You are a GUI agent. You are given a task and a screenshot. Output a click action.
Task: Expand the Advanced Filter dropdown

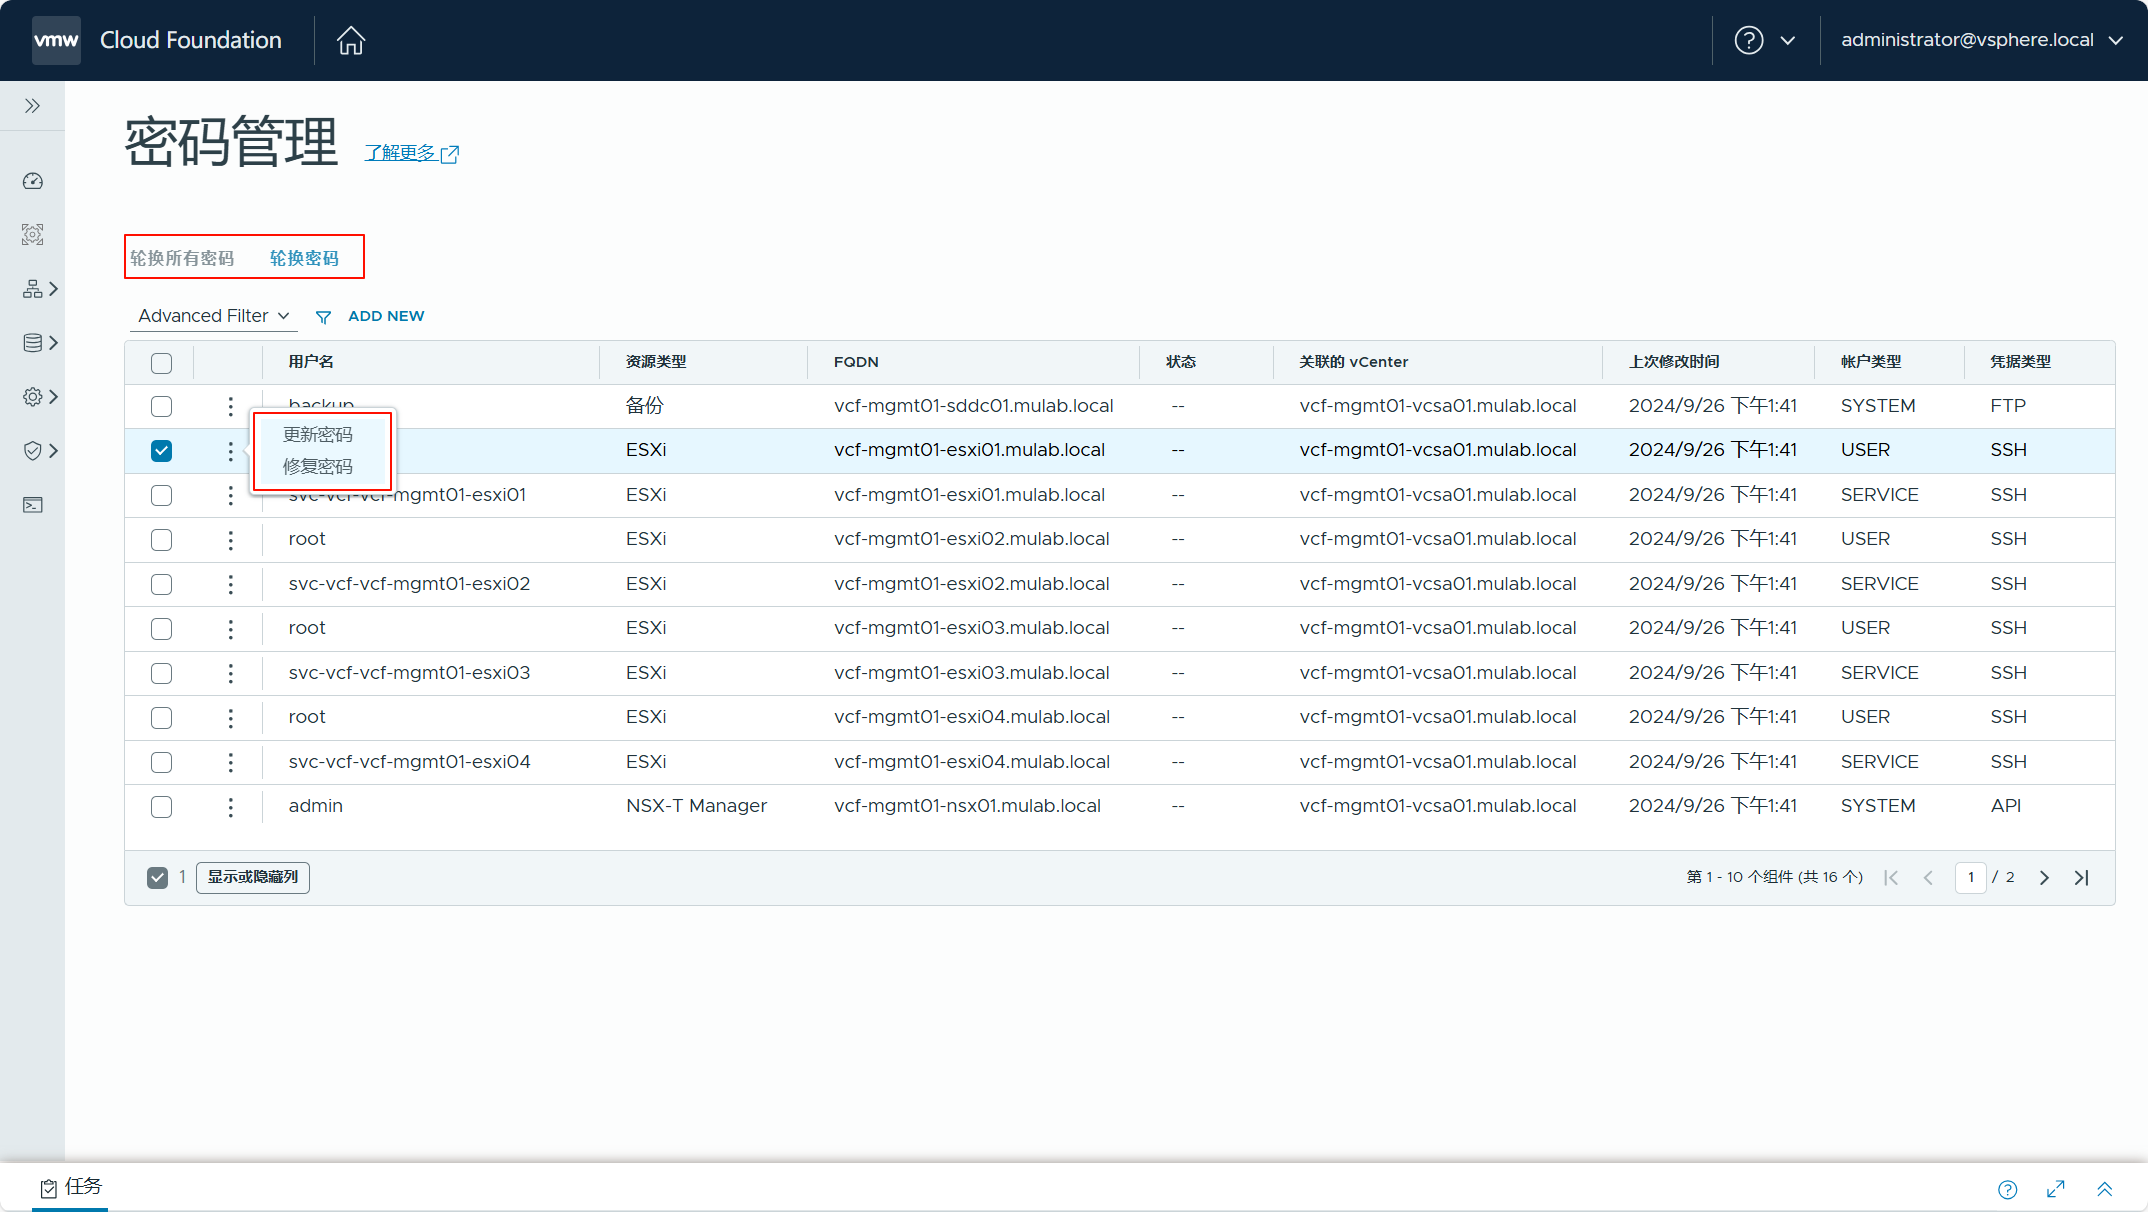coord(214,316)
